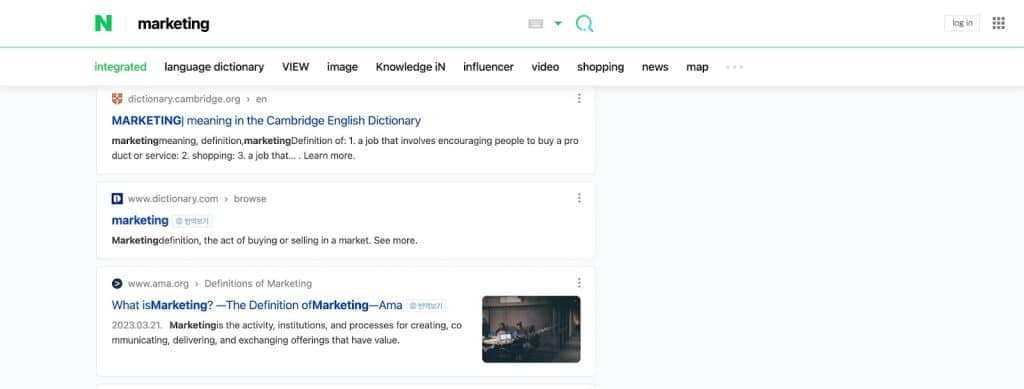Screen dimensions: 1024x389
Task: Open the on-screen keyboard icon
Action: [x=536, y=24]
